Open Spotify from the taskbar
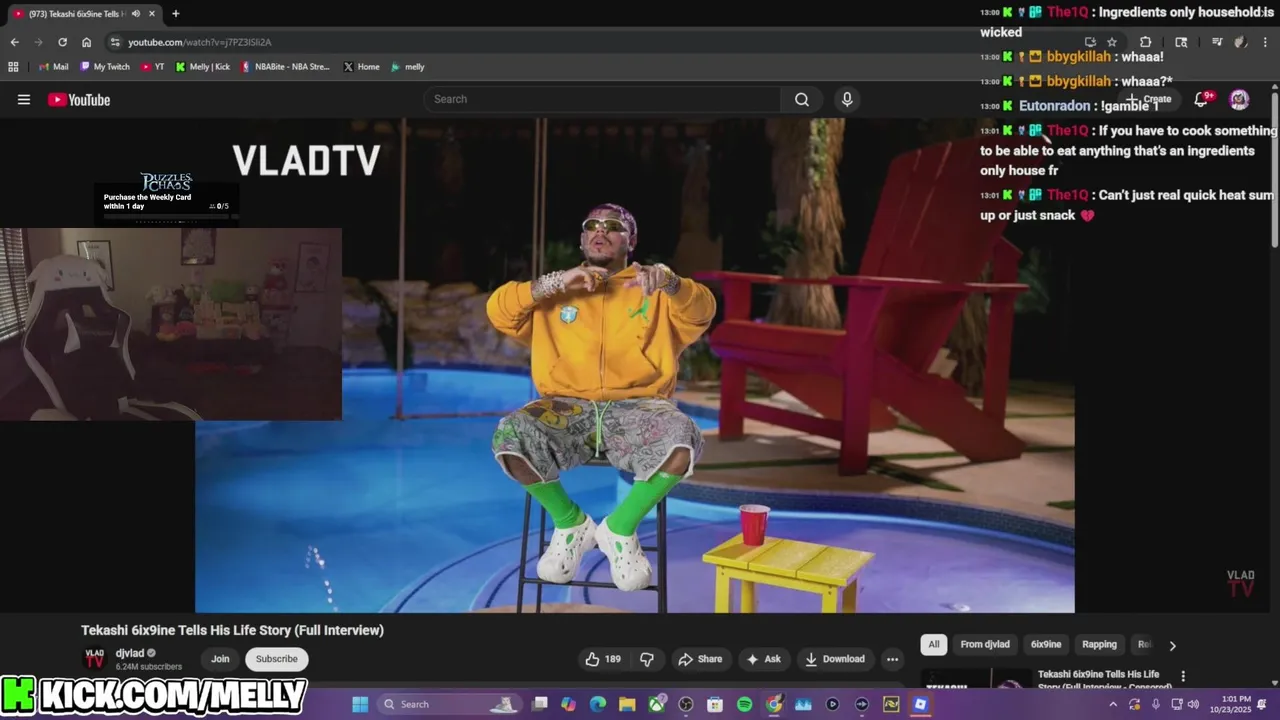The height and width of the screenshot is (720, 1280). tap(744, 705)
